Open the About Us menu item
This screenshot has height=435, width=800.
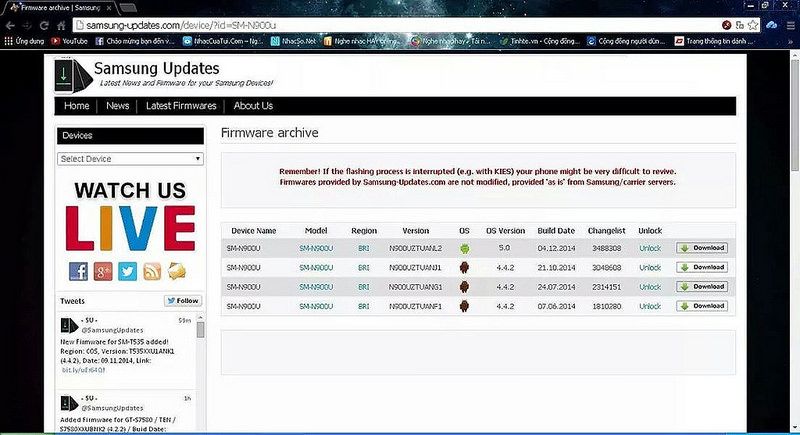point(253,106)
